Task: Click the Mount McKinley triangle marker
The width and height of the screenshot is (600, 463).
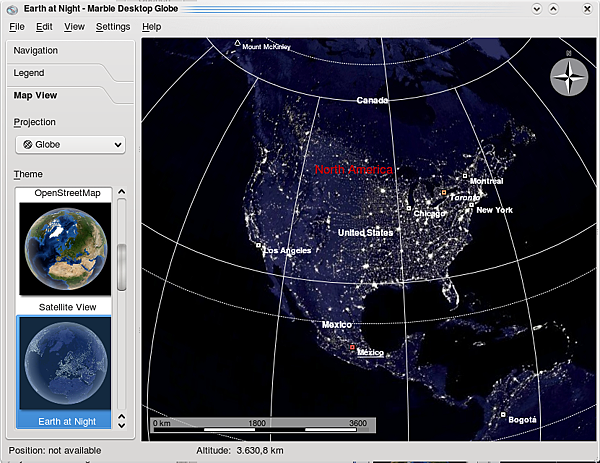Action: [x=237, y=43]
